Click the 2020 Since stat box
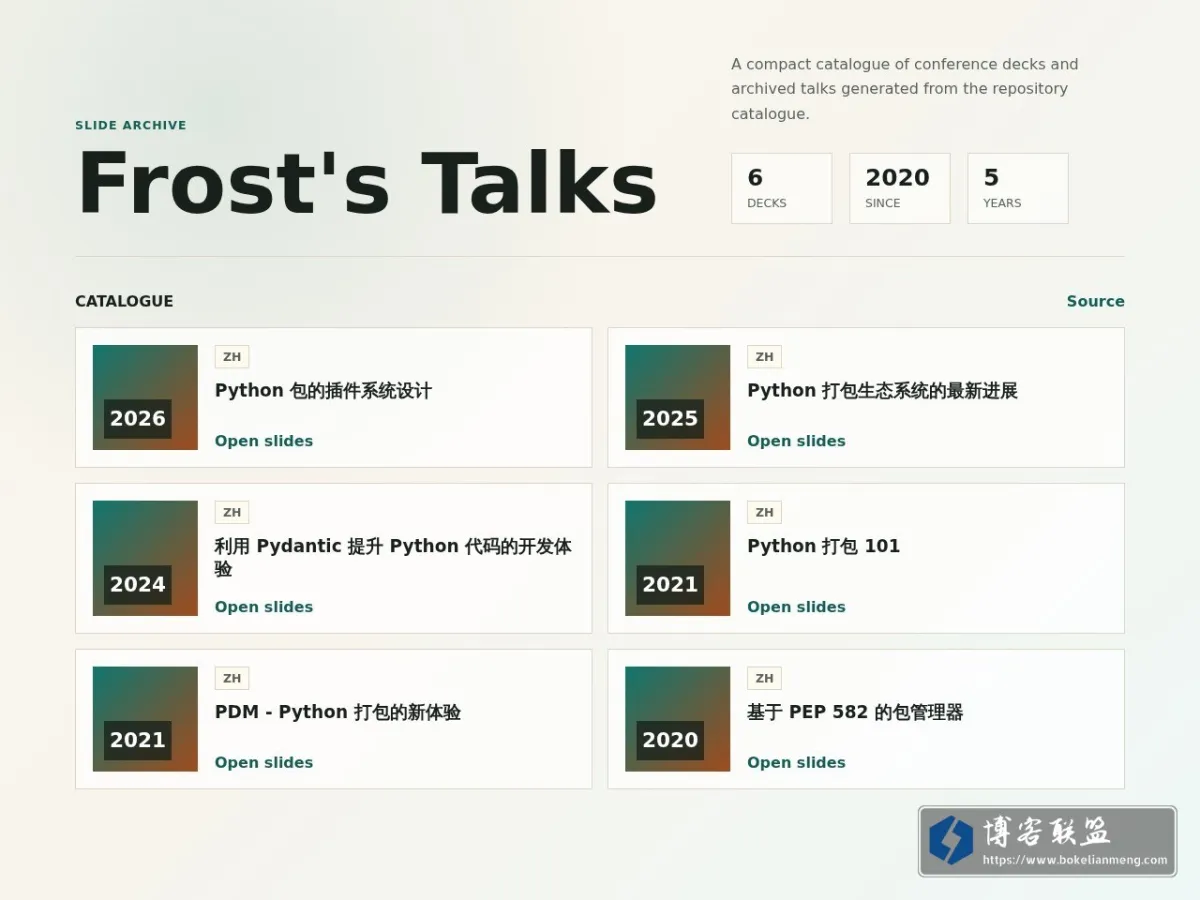Image resolution: width=1200 pixels, height=900 pixels. (899, 188)
